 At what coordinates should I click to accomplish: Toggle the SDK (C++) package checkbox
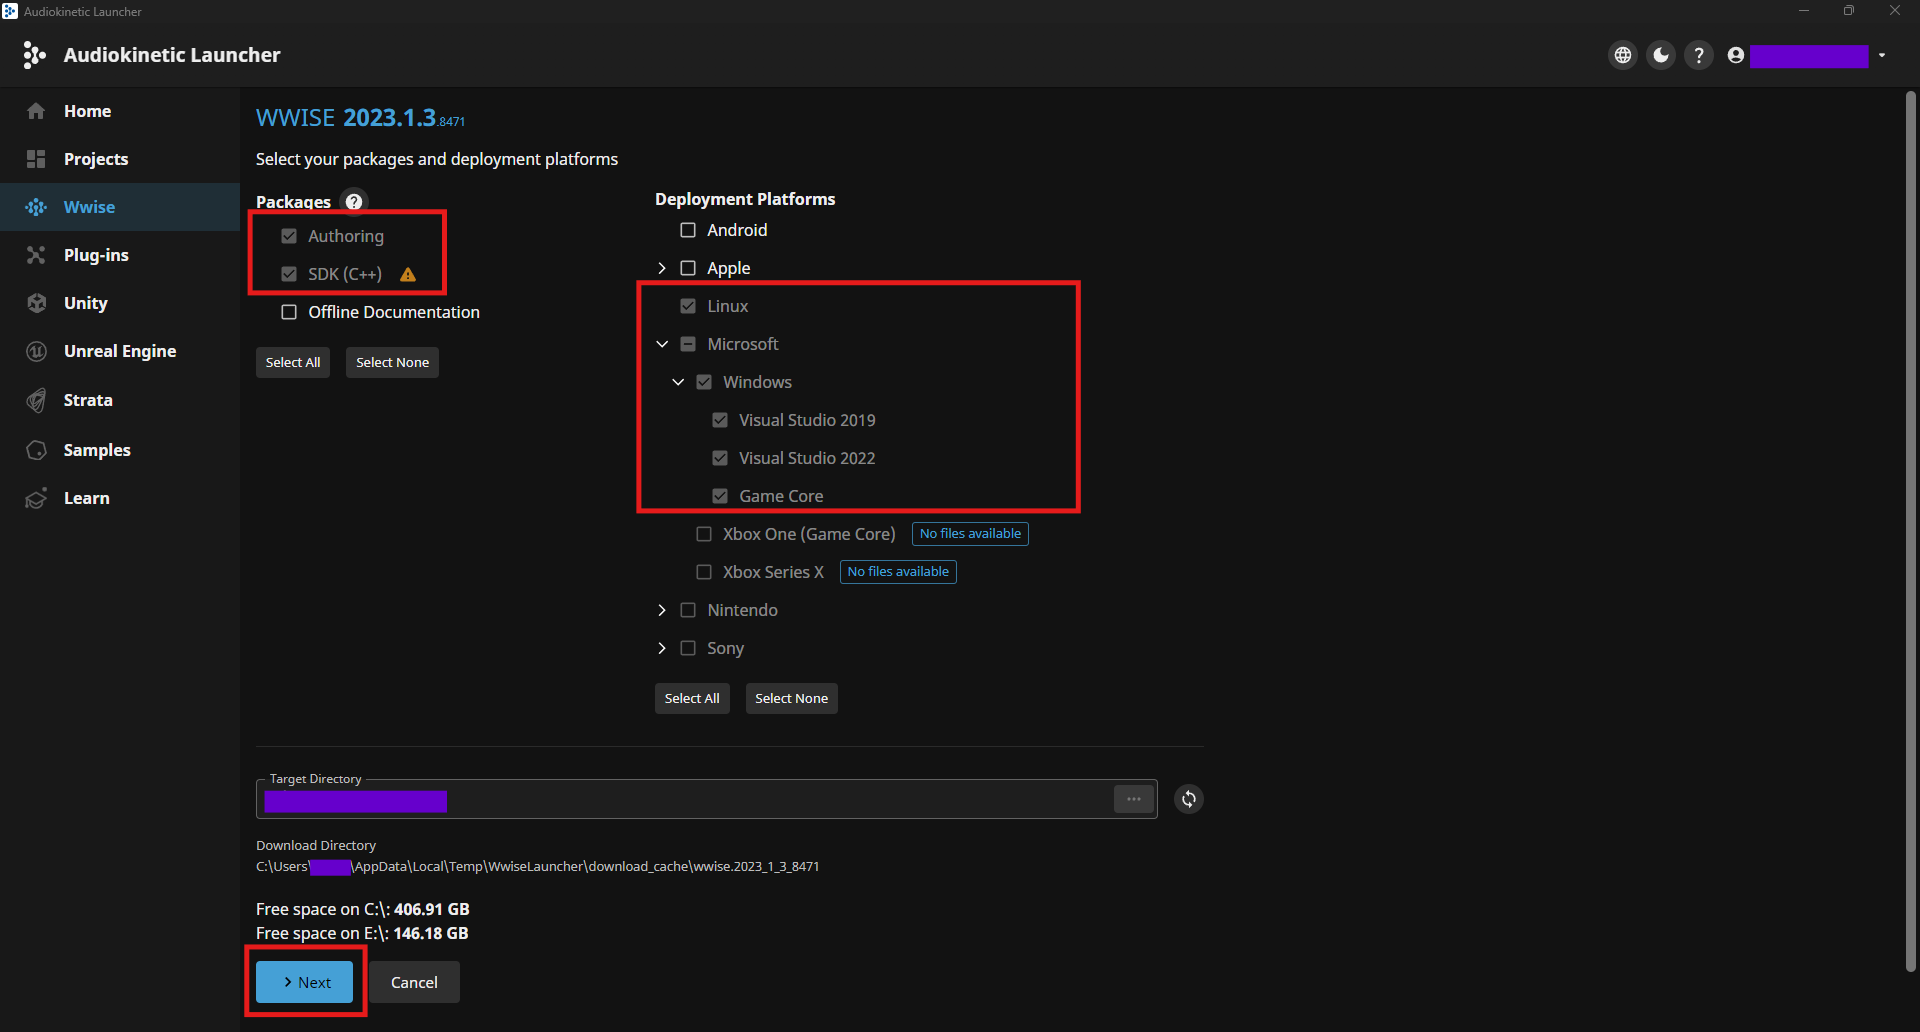[289, 274]
